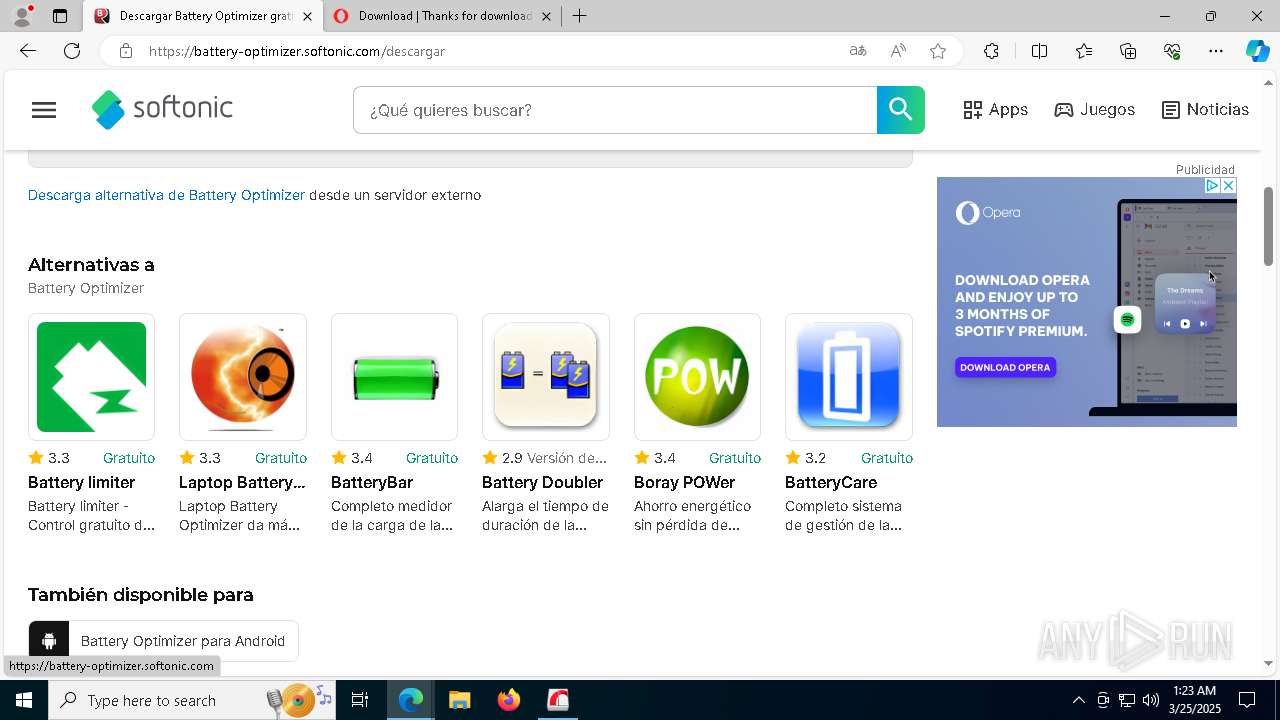Open the volume control icon
Screen dimensions: 1280x720
coord(1151,700)
